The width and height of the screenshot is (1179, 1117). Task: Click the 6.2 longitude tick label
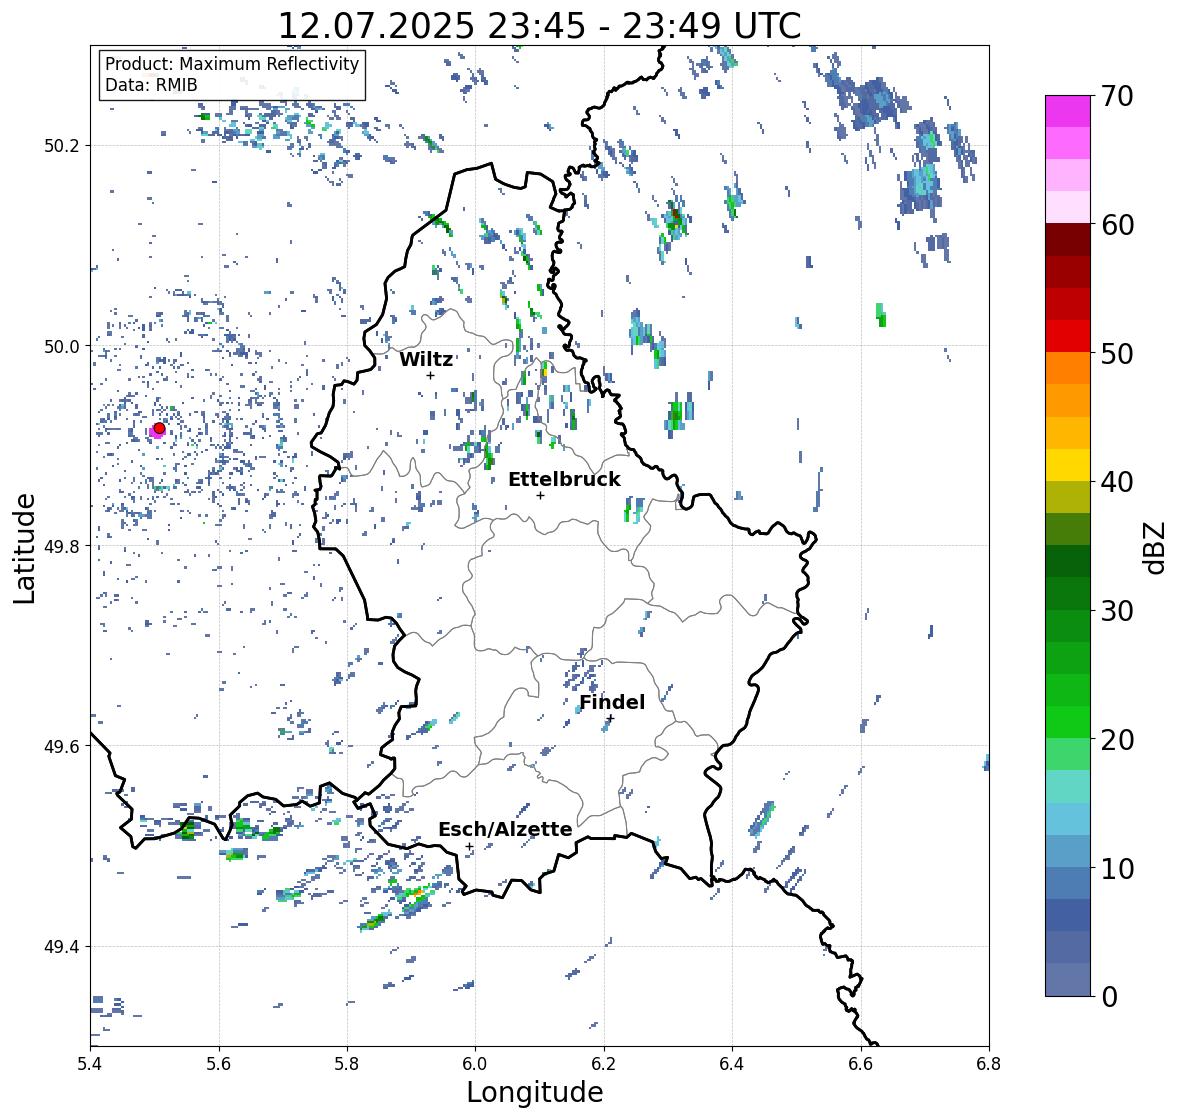[x=604, y=1064]
